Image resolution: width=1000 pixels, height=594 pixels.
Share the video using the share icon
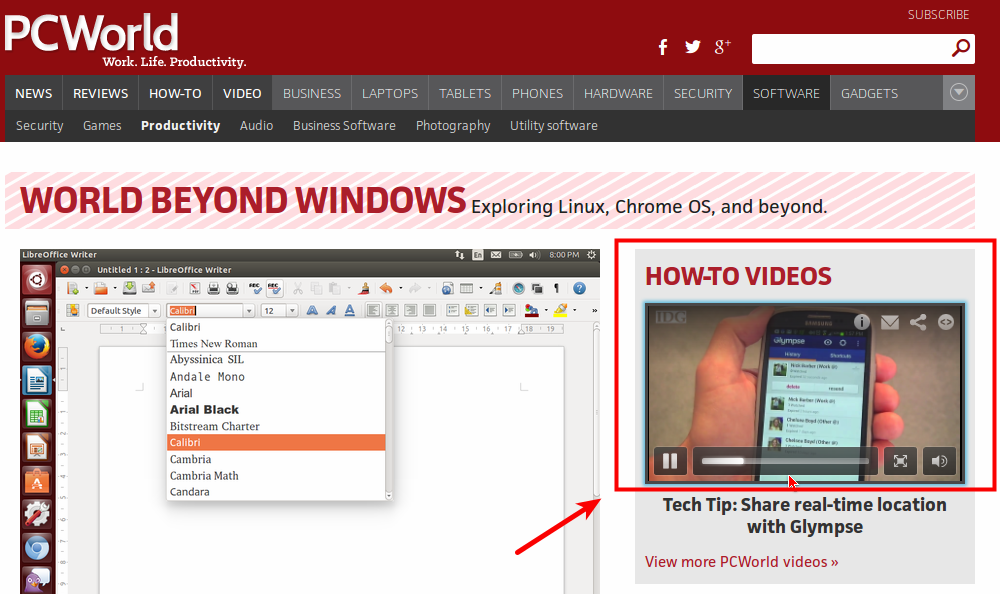coord(918,322)
